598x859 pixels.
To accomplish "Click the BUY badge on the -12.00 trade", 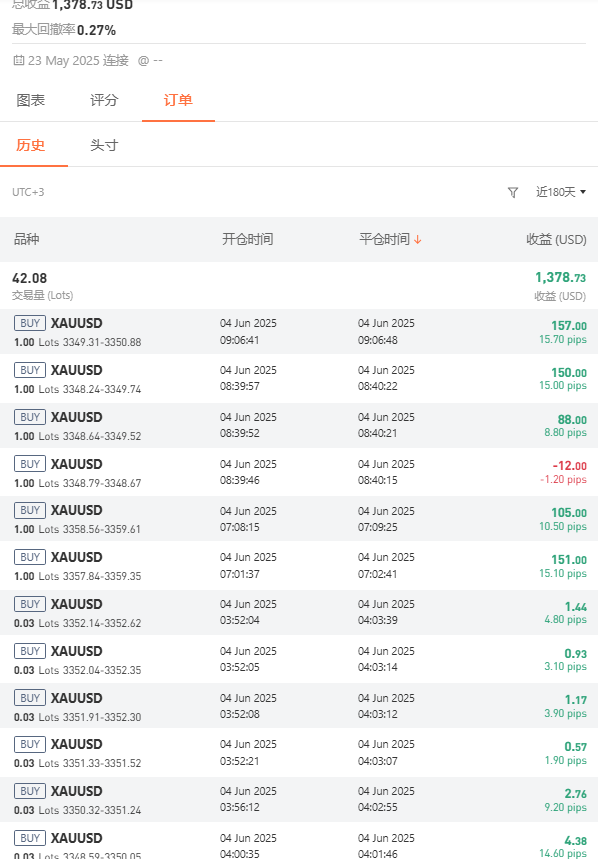I will point(30,464).
